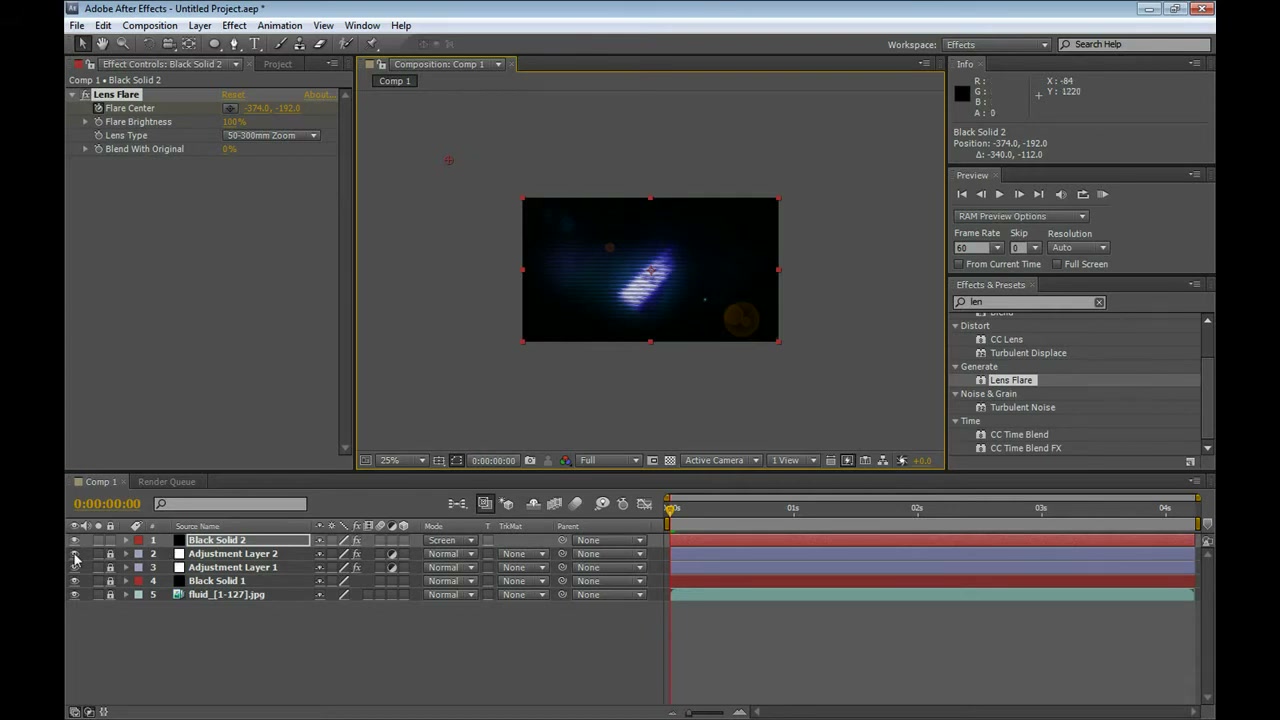Select the Ellipse shape tool
Screen dimensions: 1280x720
(214, 44)
